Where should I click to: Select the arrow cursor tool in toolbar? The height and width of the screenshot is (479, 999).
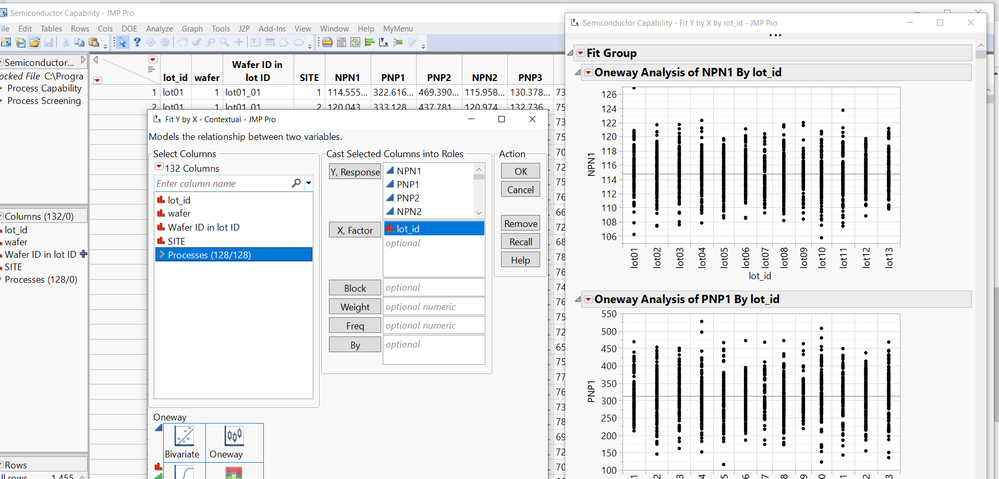coord(122,43)
